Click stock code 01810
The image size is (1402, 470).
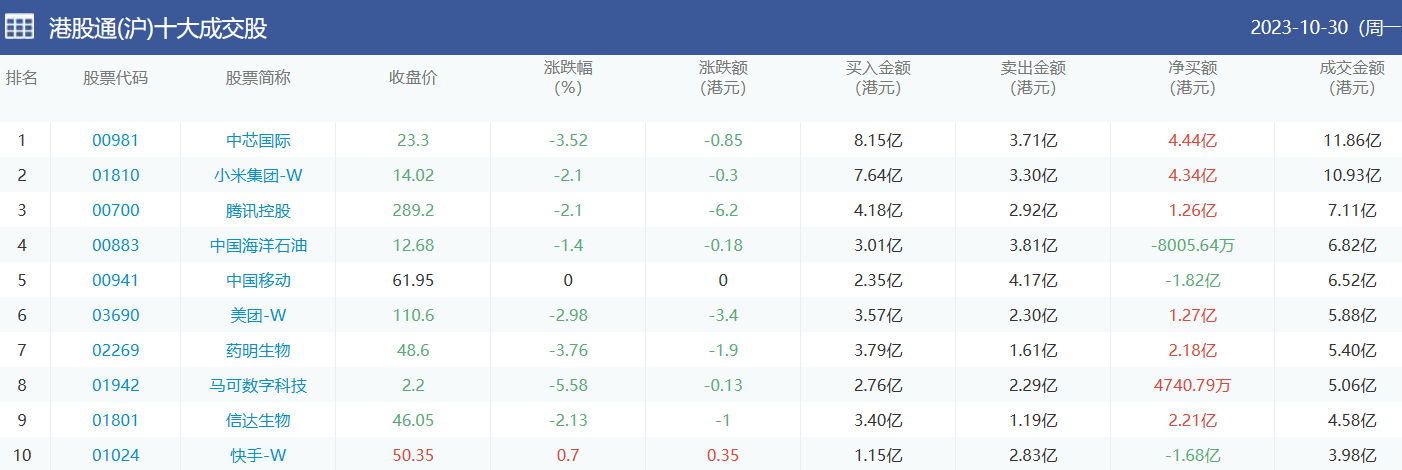coord(115,176)
